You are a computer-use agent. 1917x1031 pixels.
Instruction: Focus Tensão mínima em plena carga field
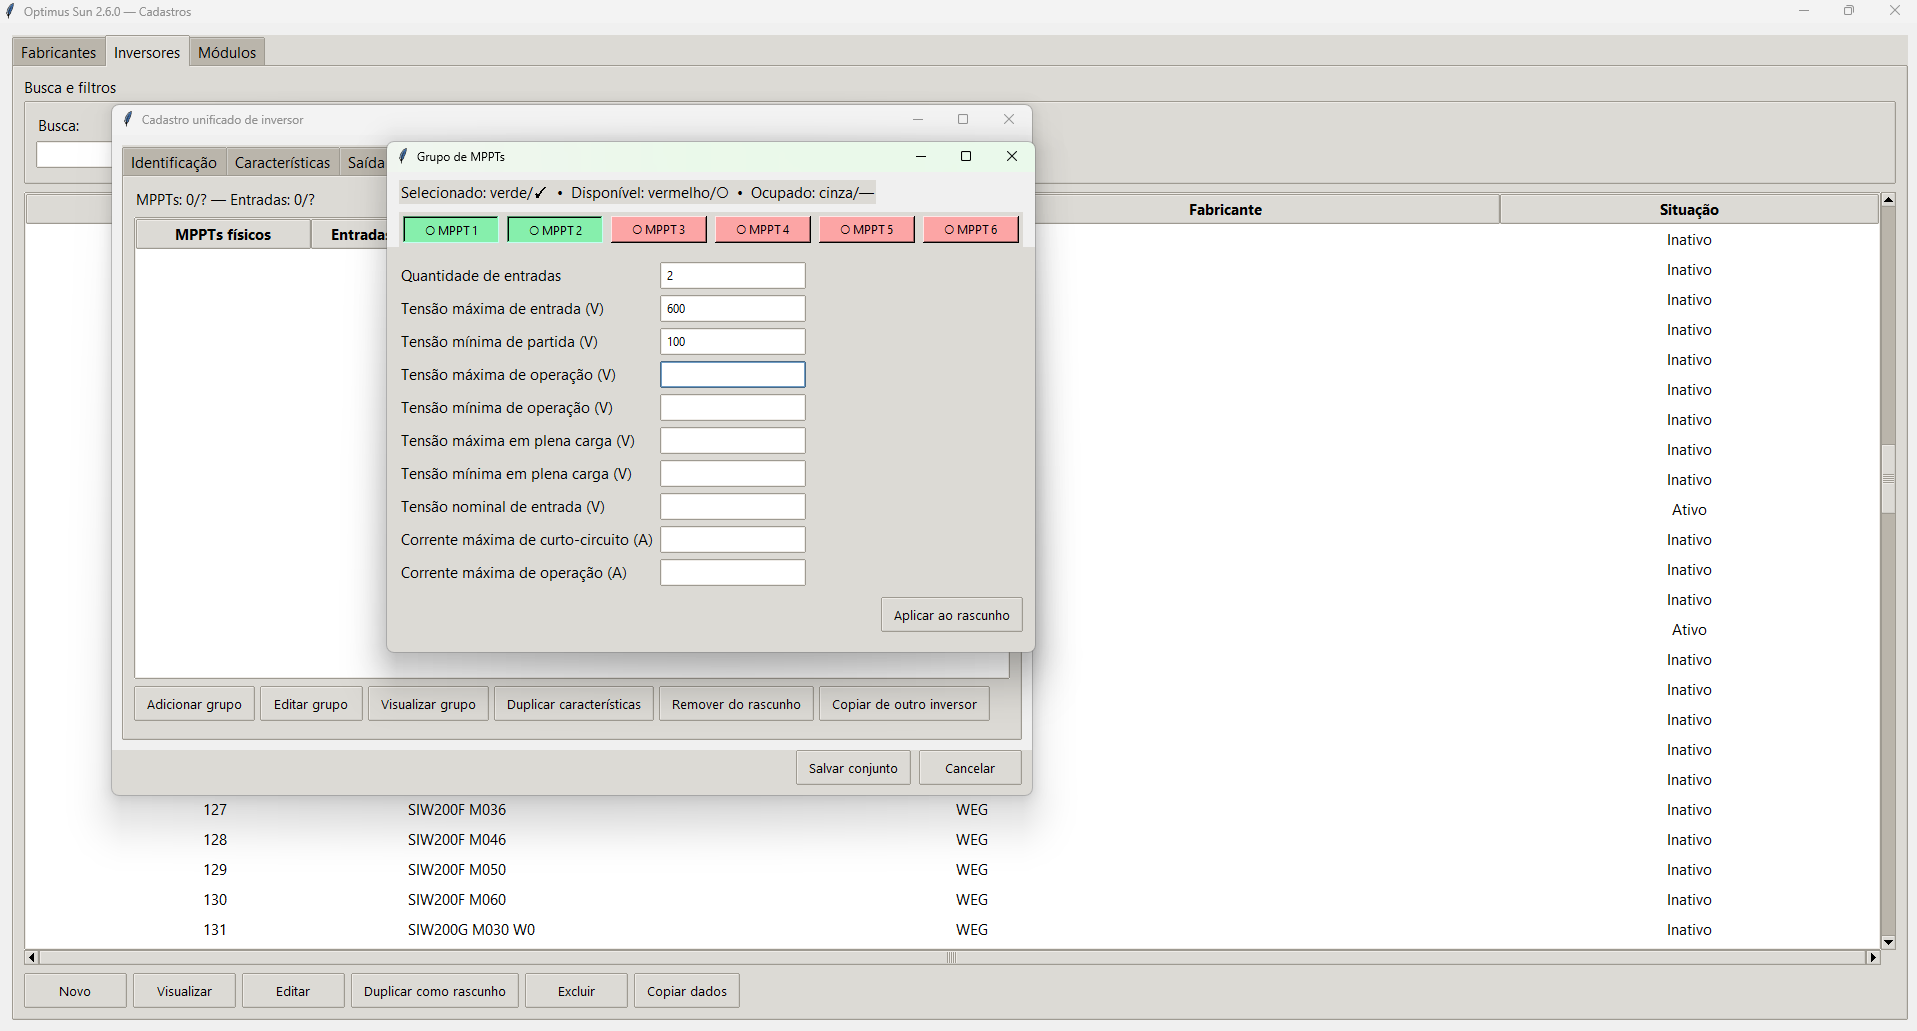pos(733,474)
